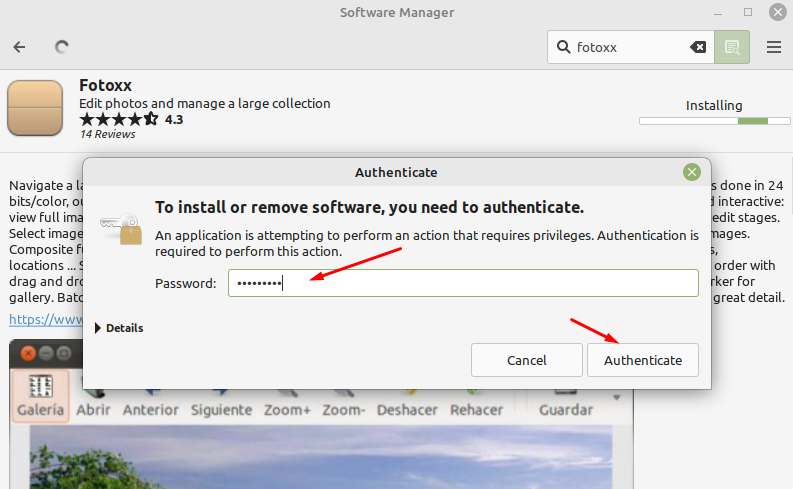Confirm with the Authenticate button

(x=643, y=360)
